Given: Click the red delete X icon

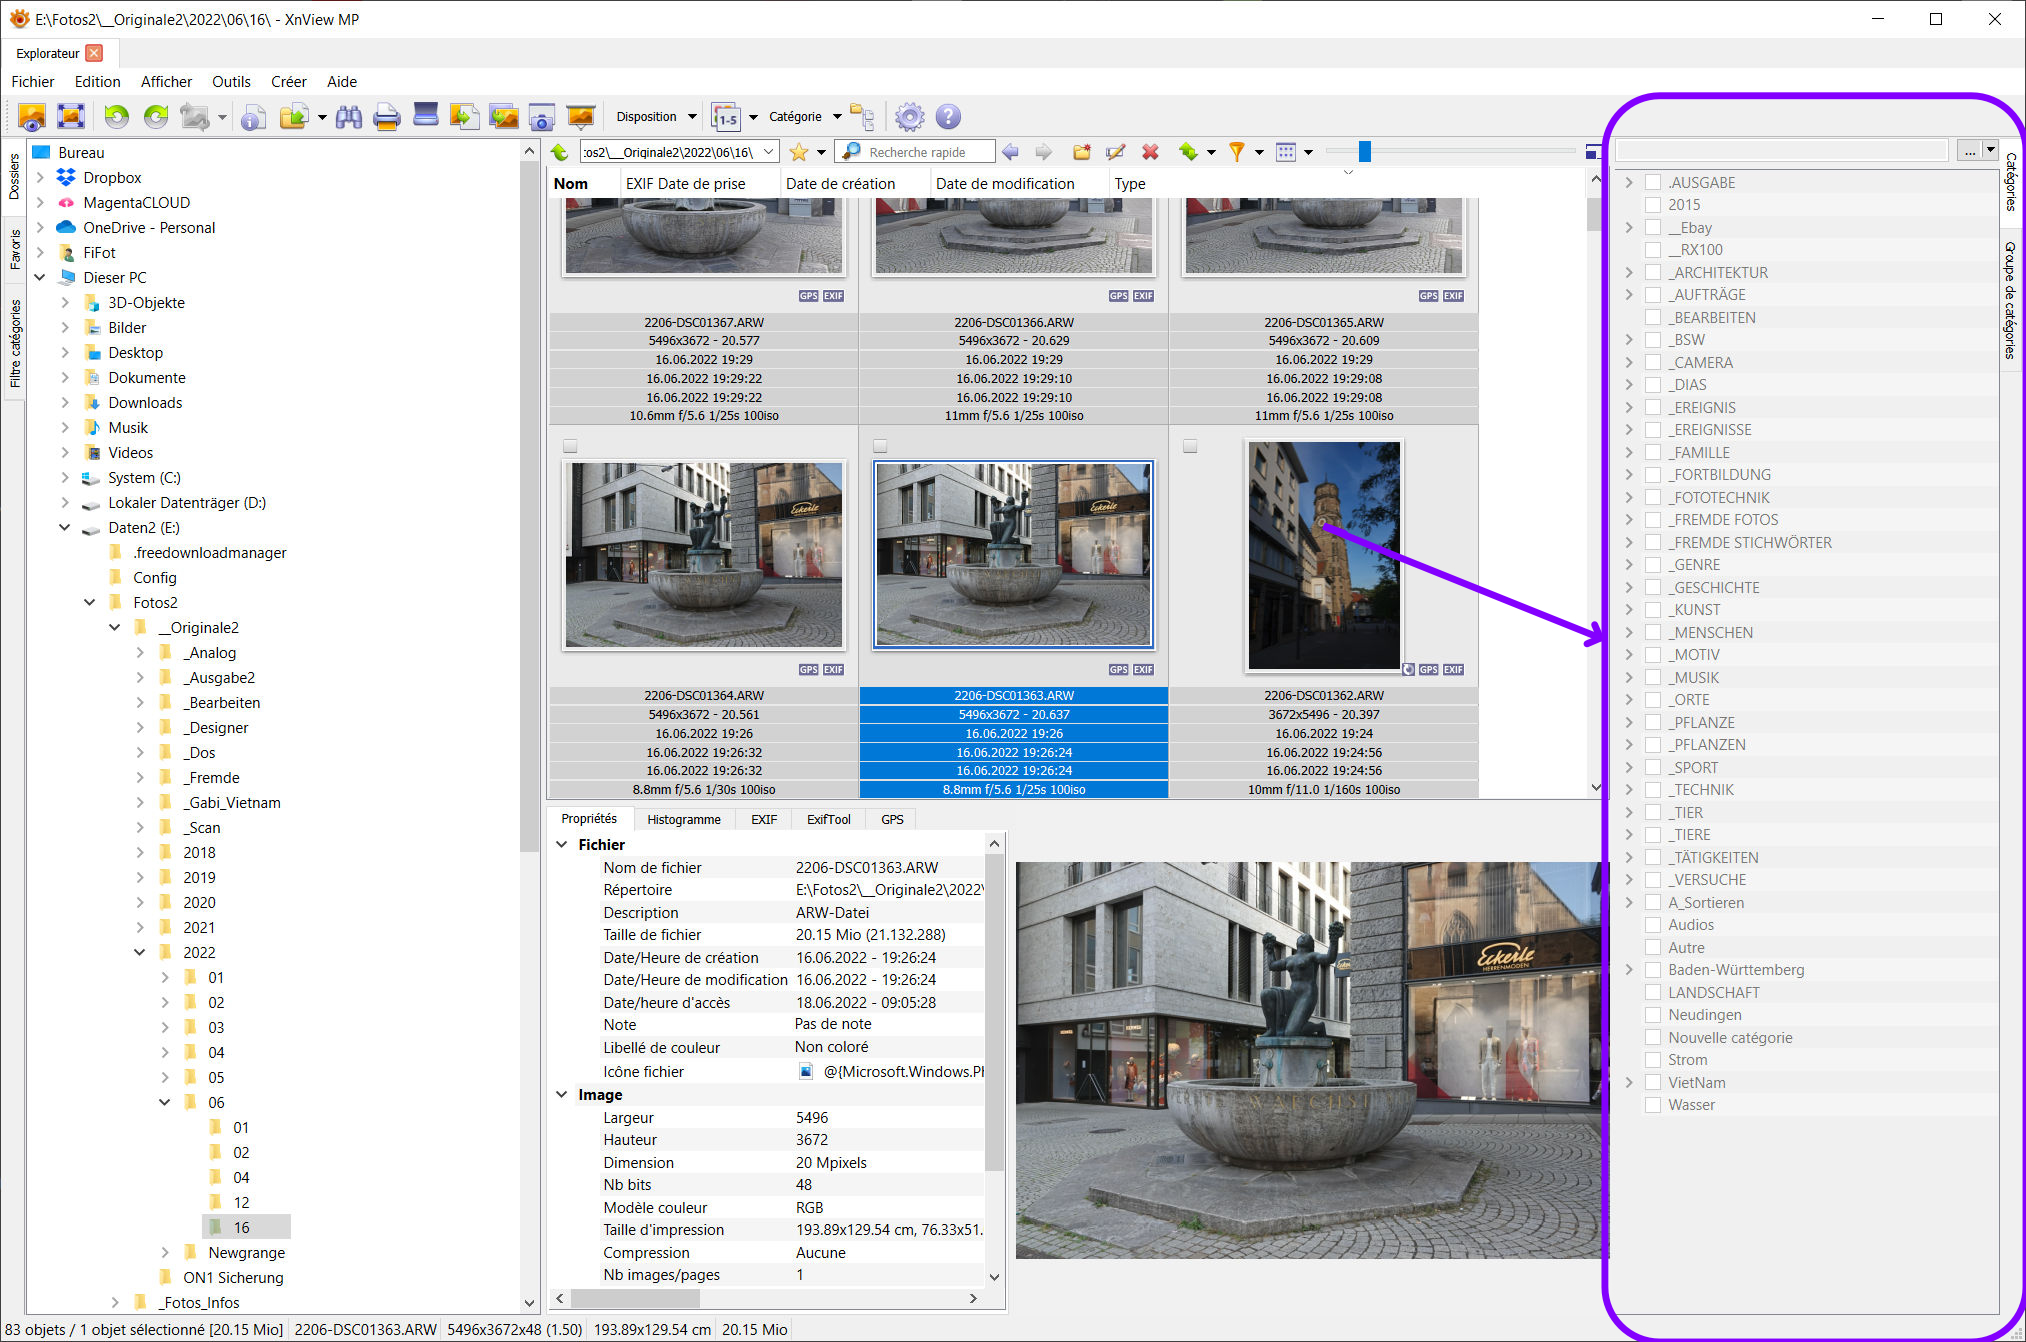Looking at the screenshot, I should (x=1150, y=152).
